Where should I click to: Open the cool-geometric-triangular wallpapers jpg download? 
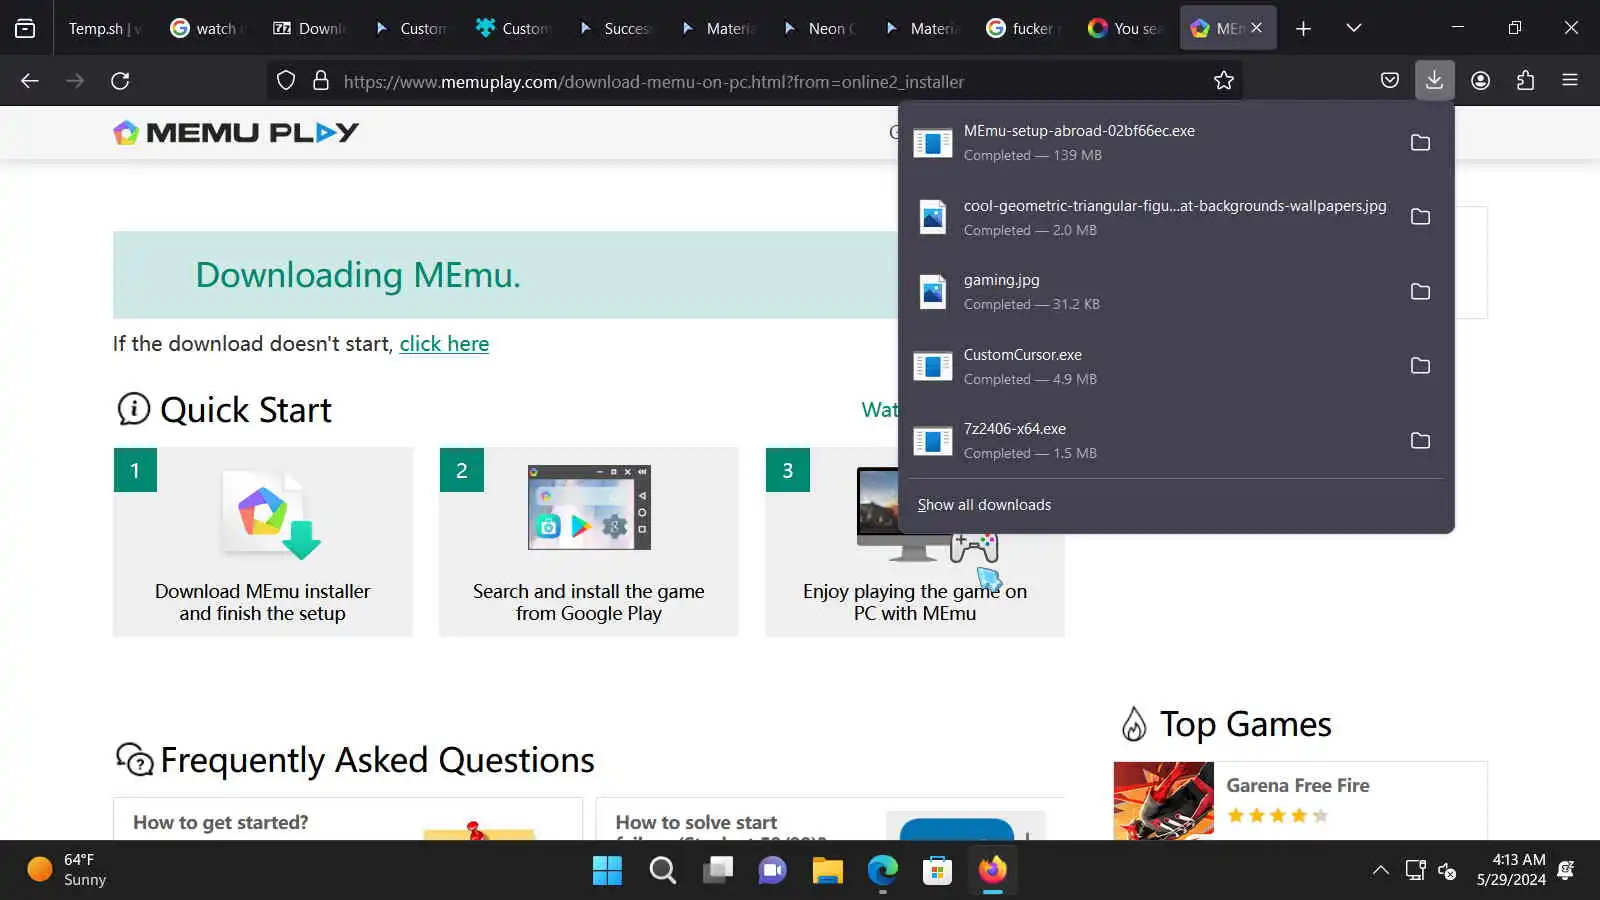point(1150,217)
